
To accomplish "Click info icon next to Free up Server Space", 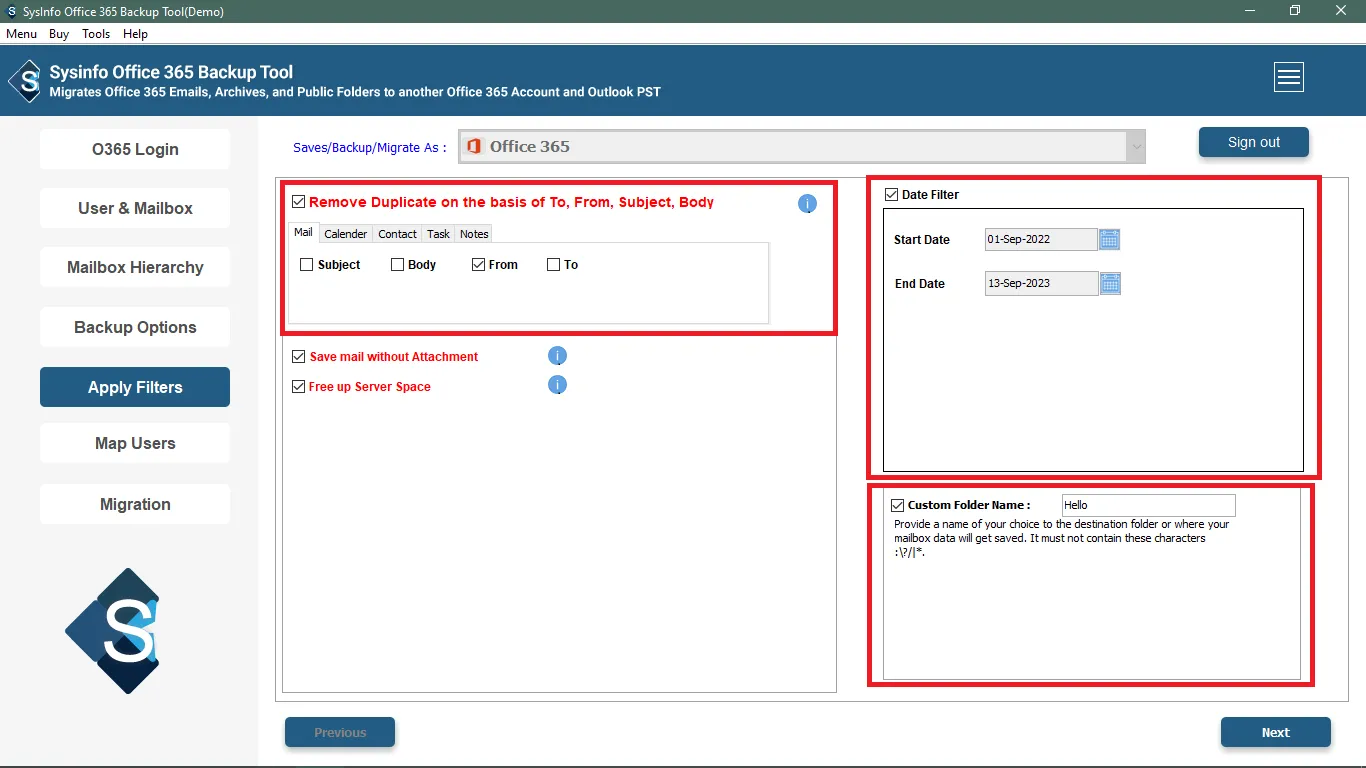I will tap(557, 385).
